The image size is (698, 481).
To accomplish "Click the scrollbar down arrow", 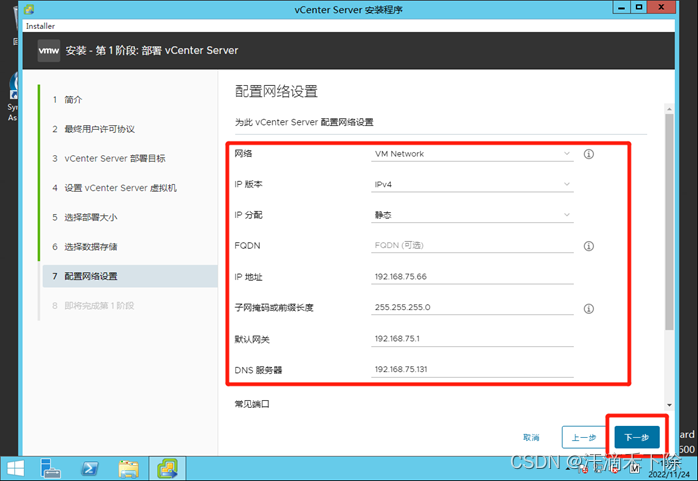I will coord(669,405).
